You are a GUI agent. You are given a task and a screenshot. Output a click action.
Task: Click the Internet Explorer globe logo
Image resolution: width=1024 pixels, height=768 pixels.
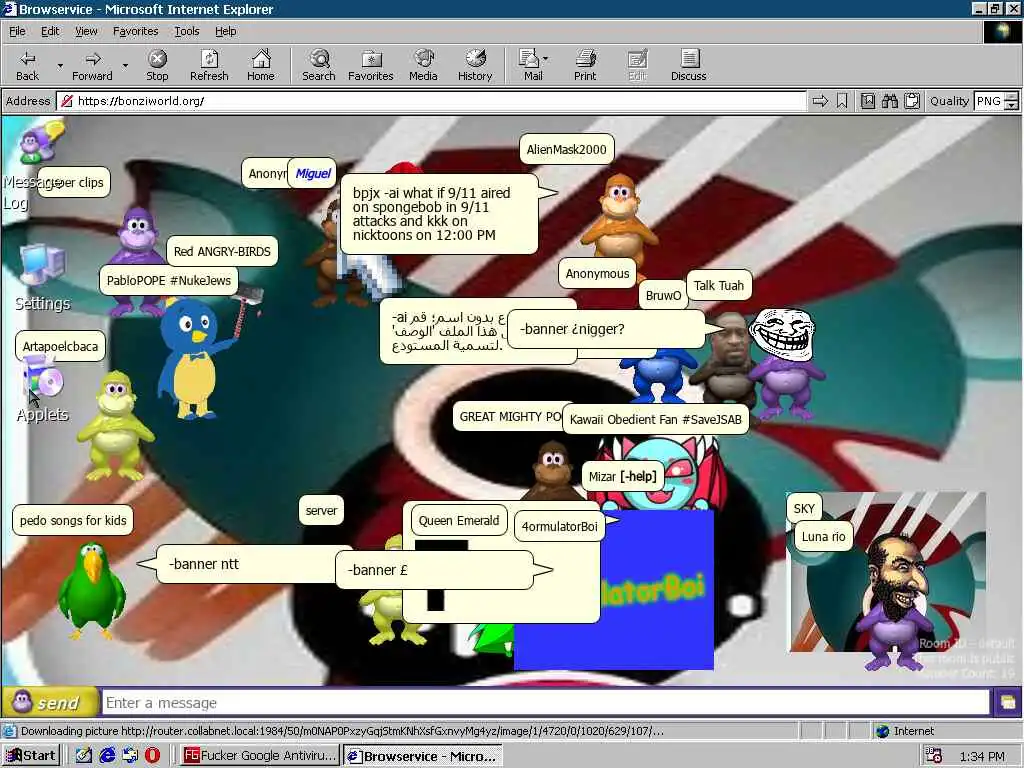(1002, 31)
